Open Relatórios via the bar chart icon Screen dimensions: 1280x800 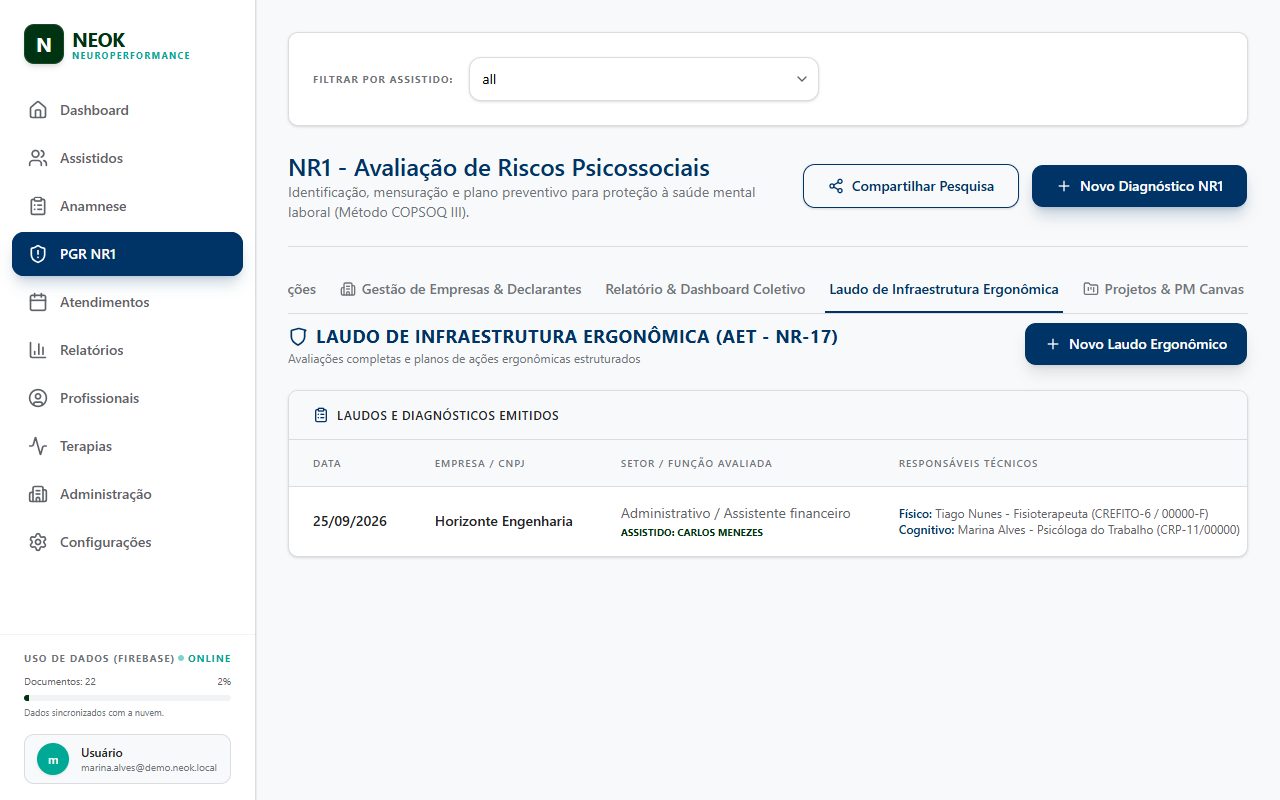[38, 350]
